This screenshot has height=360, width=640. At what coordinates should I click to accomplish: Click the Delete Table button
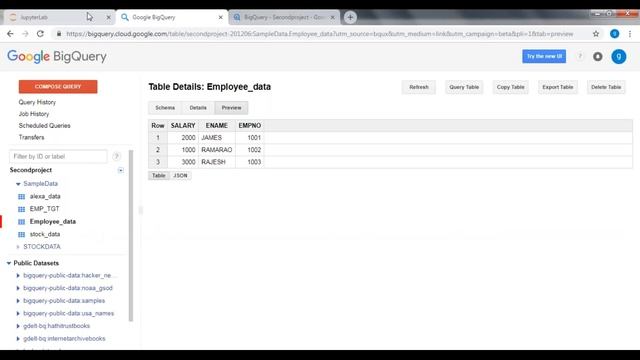coord(606,87)
